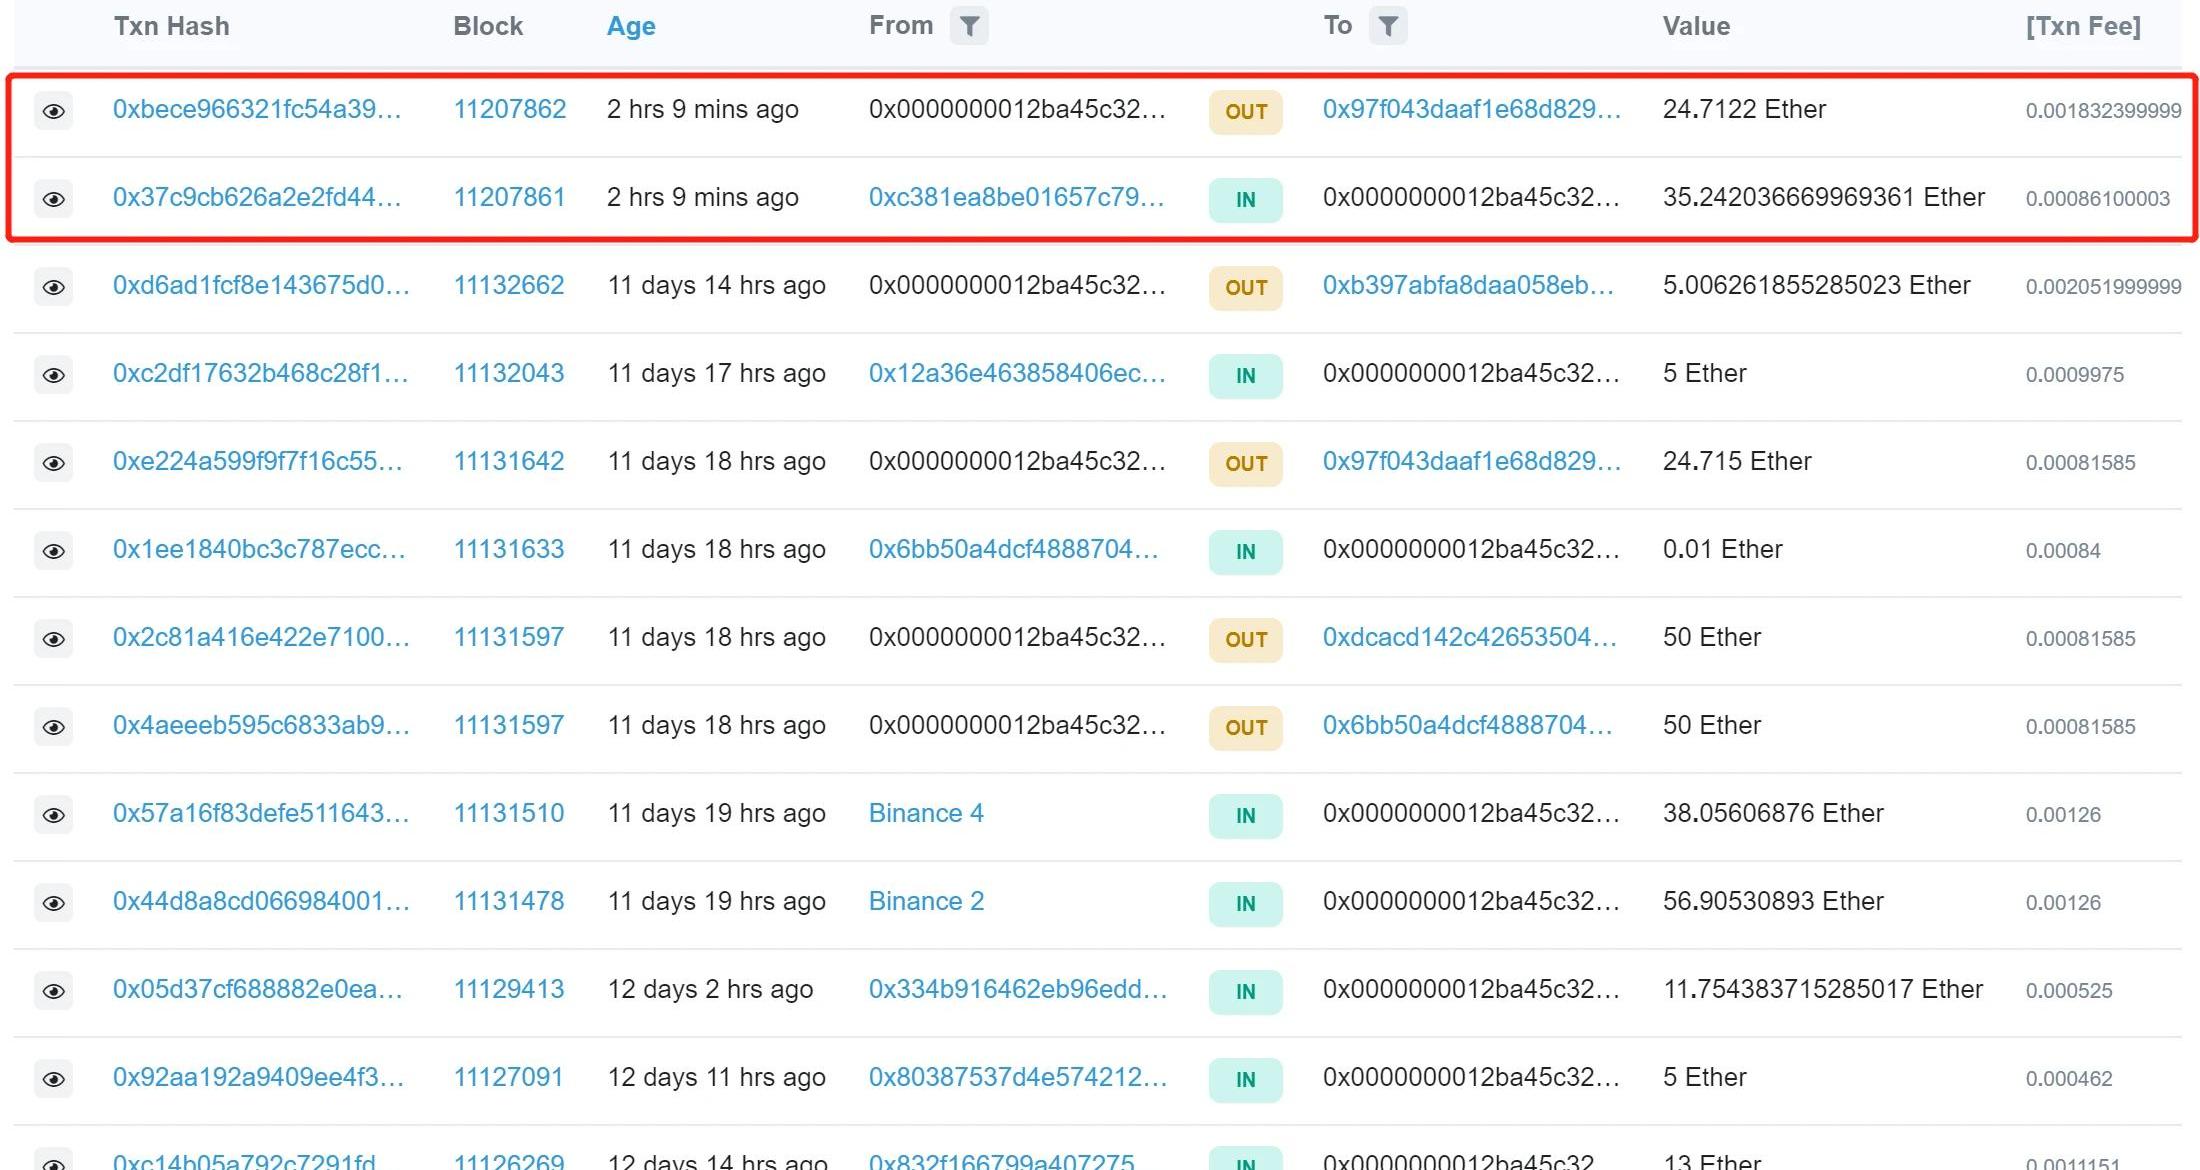Click the To column filter icon

[1387, 26]
